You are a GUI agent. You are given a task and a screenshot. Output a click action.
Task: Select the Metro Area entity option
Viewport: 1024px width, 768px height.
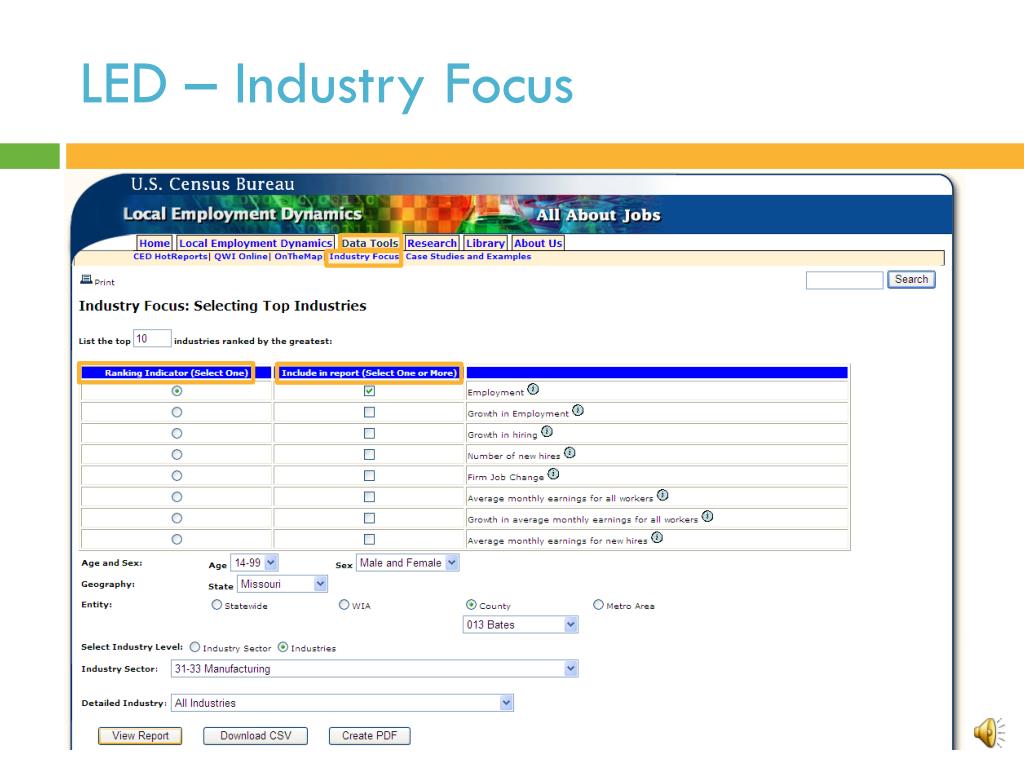click(x=598, y=605)
